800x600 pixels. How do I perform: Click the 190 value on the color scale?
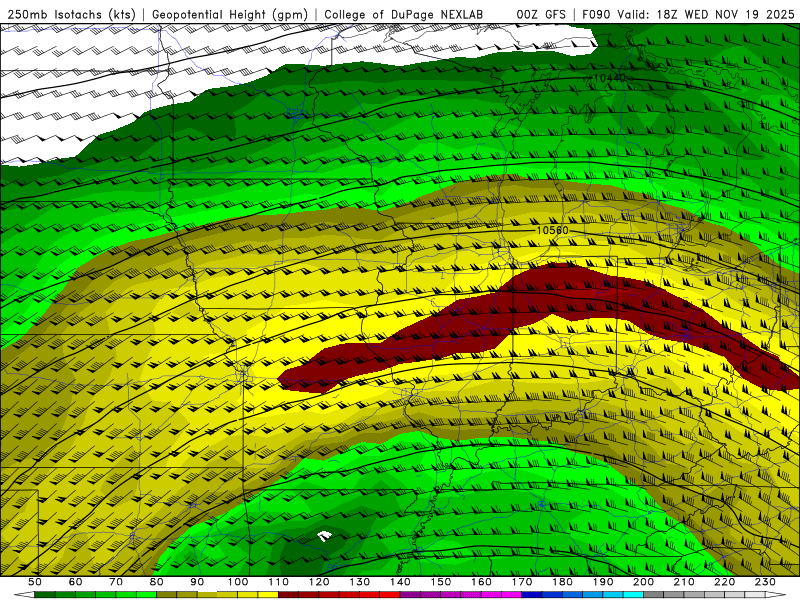604,582
